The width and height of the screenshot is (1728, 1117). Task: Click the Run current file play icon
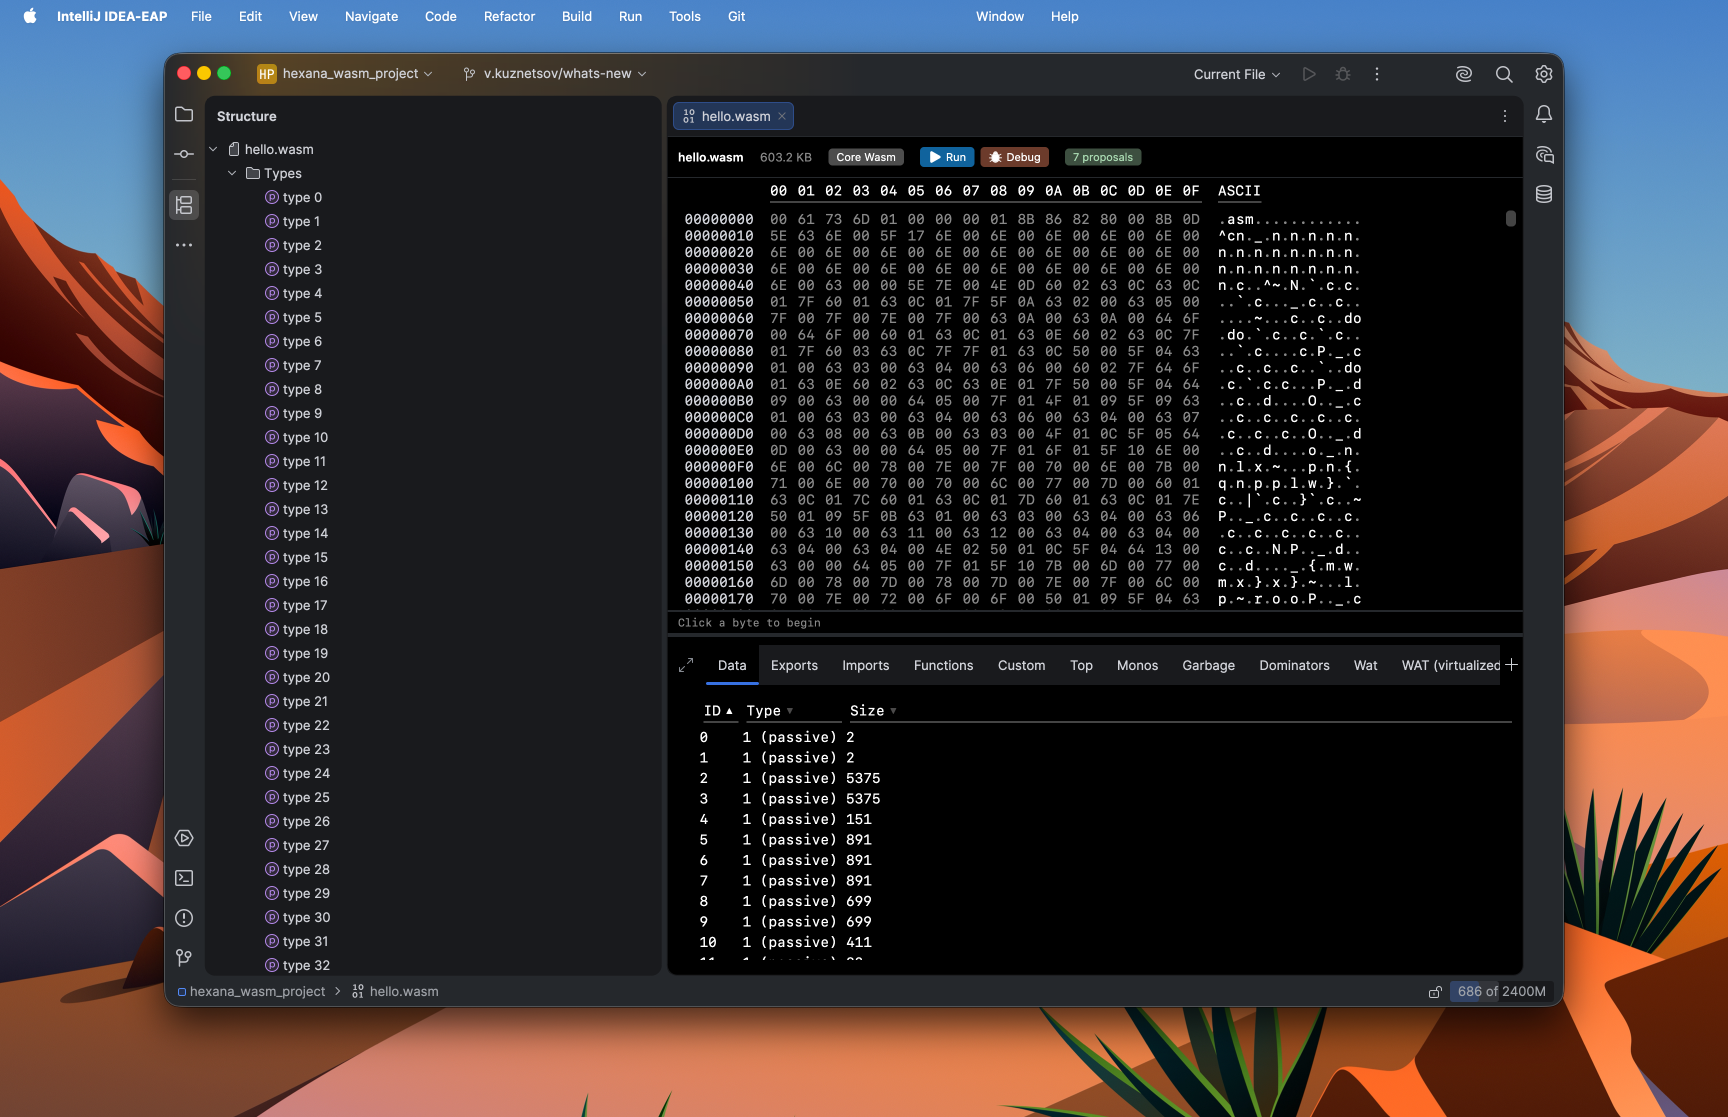1309,74
